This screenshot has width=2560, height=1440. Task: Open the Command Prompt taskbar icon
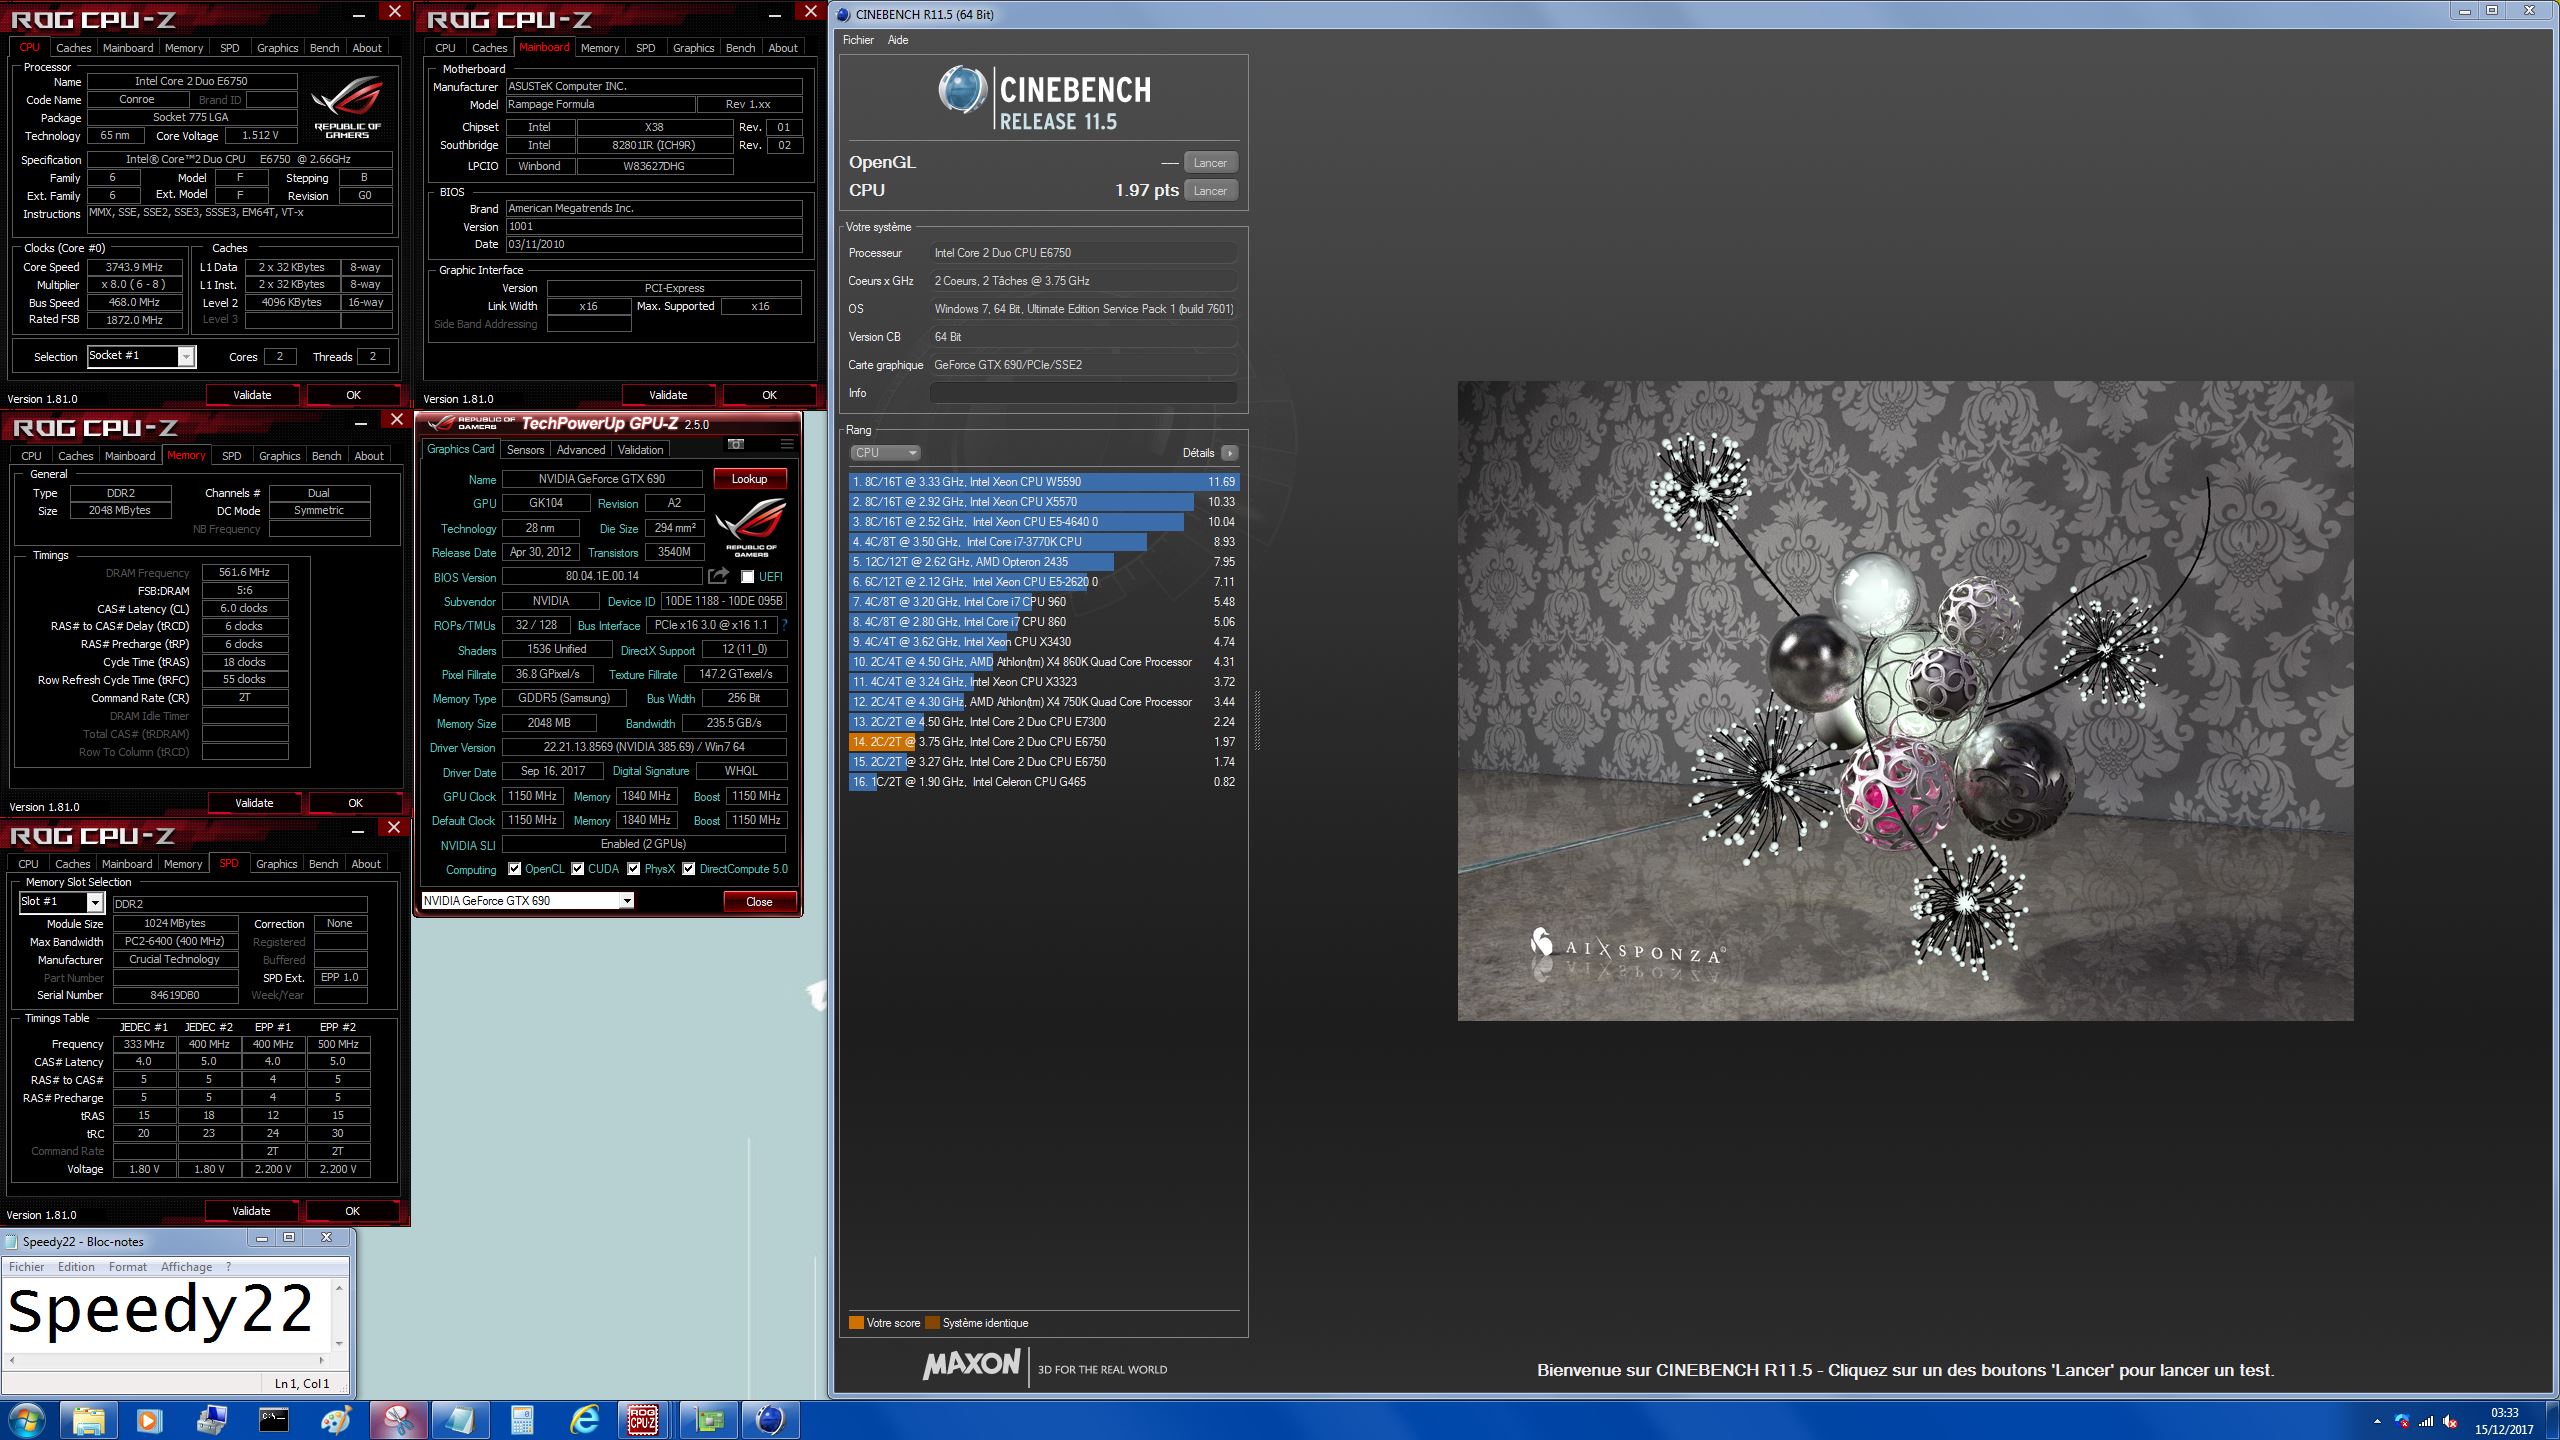(273, 1420)
